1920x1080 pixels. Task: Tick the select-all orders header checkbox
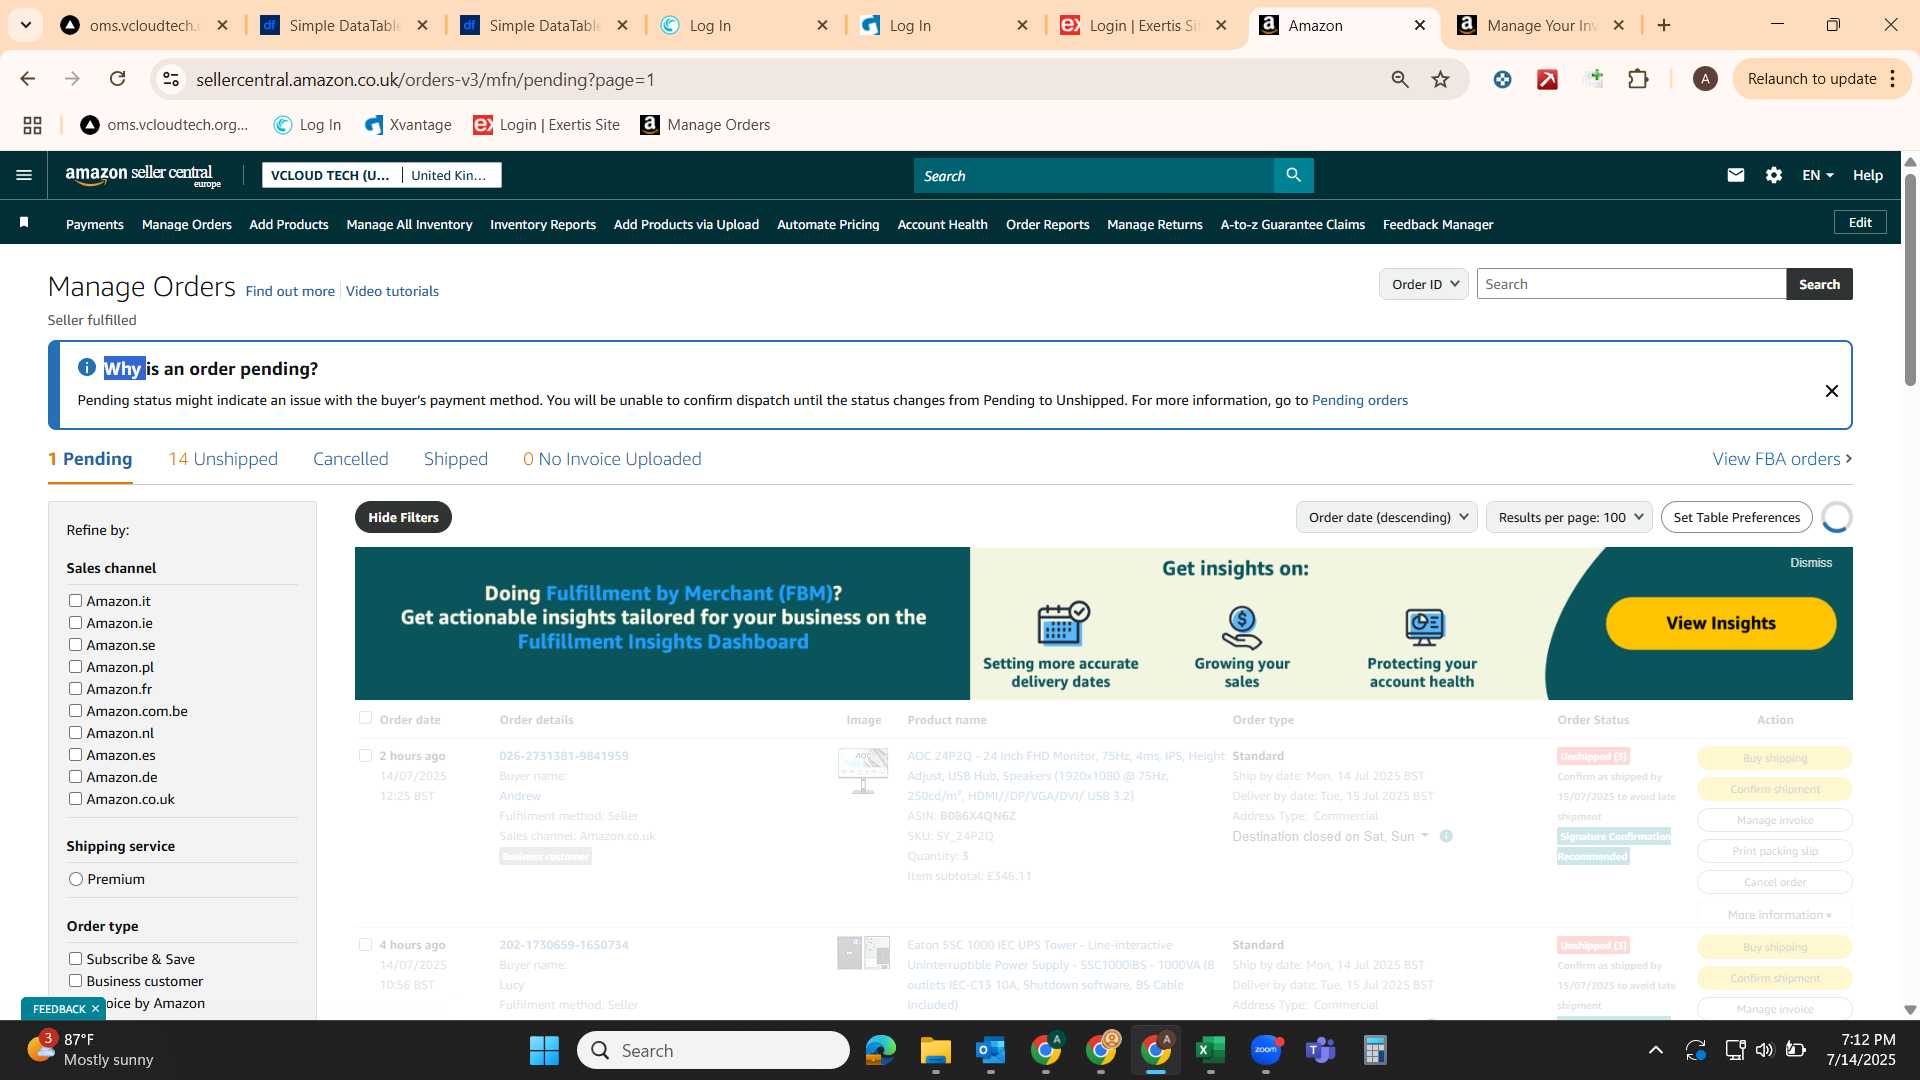(365, 718)
